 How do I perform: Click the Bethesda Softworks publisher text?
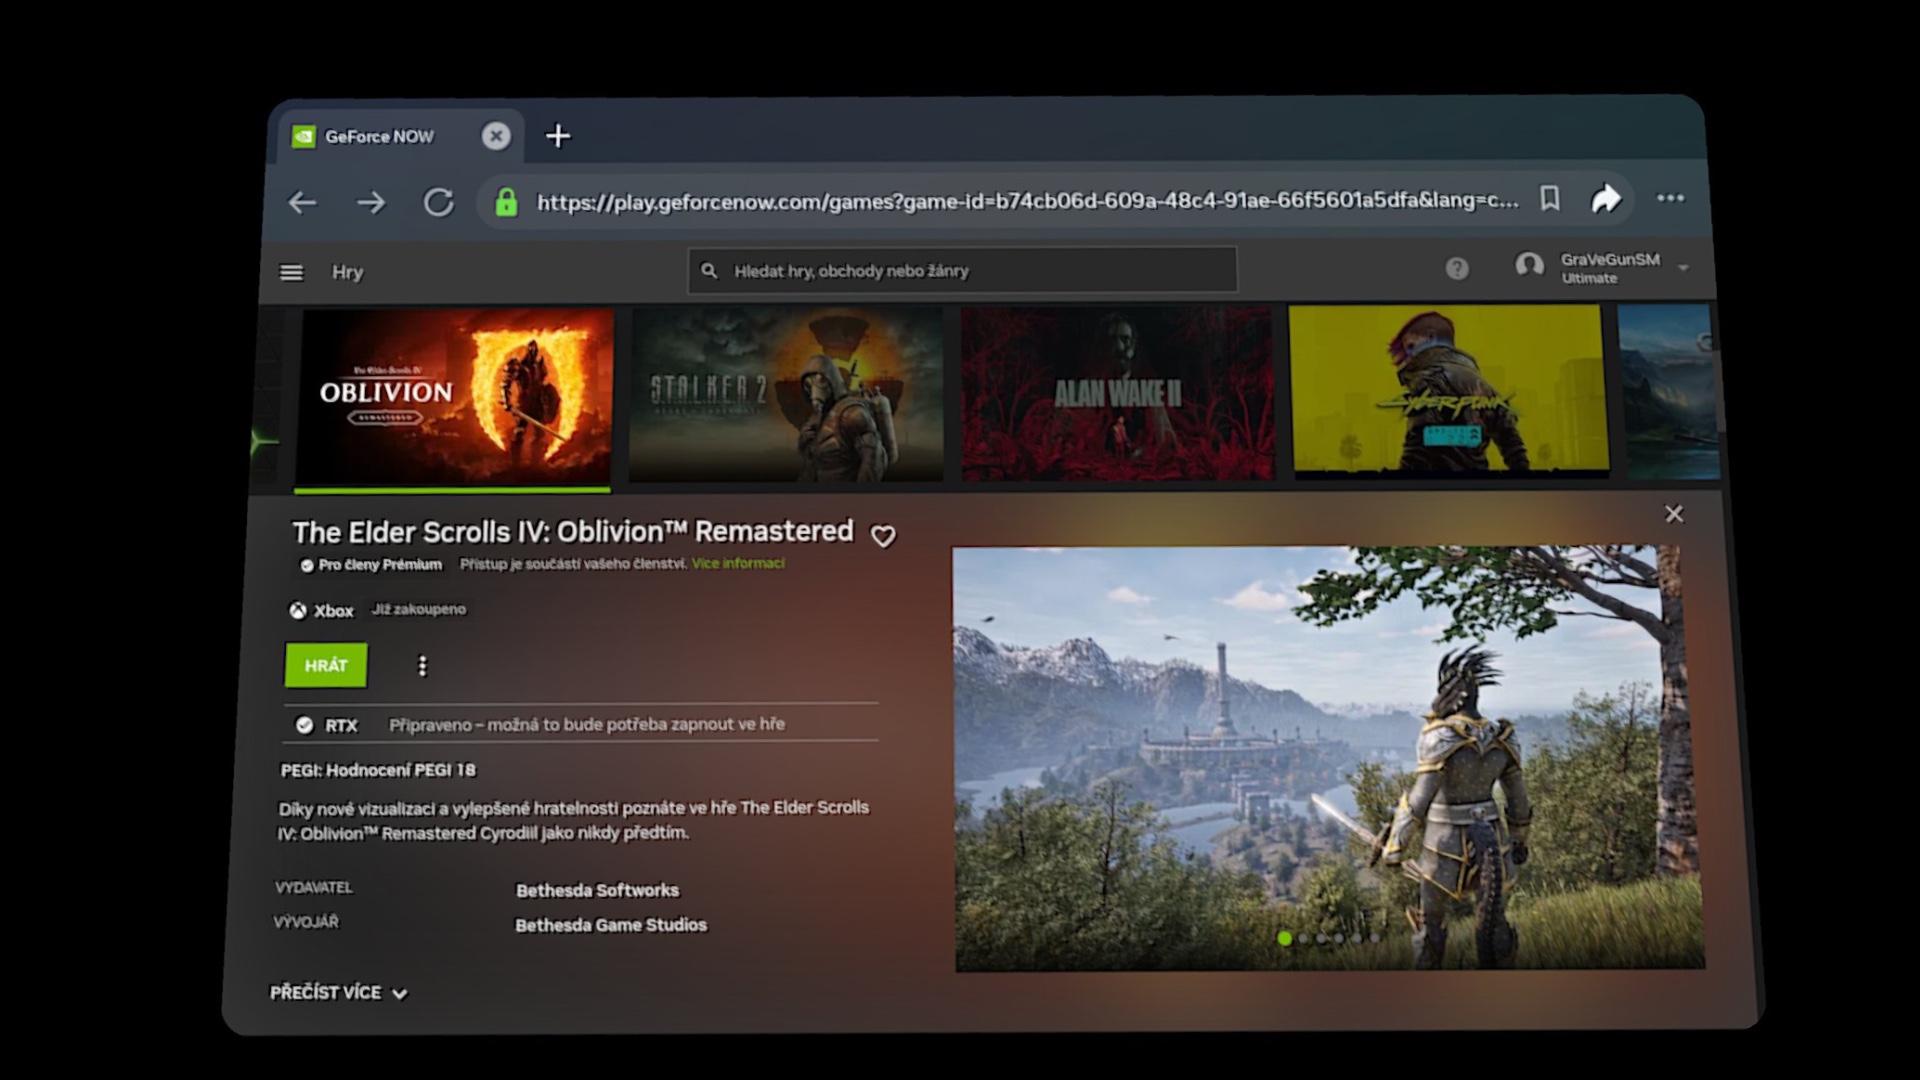click(597, 890)
